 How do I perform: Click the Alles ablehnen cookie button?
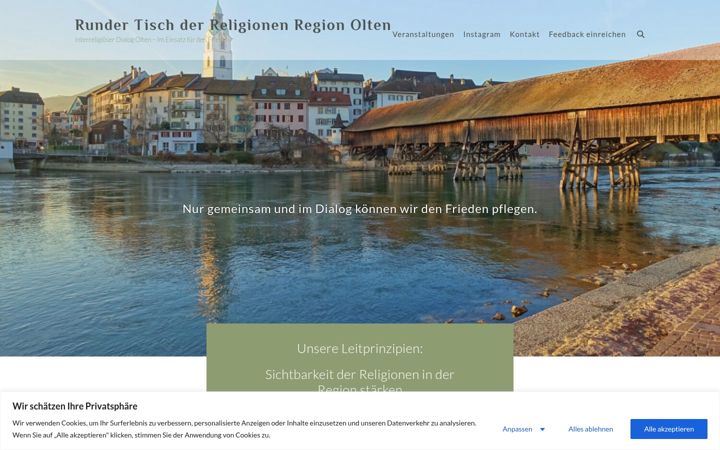tap(591, 429)
